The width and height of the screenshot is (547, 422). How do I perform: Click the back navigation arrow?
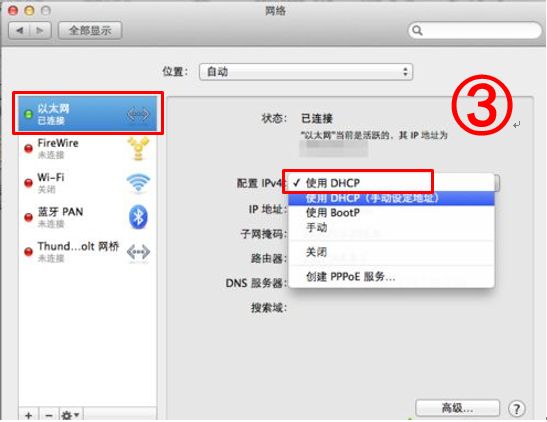coord(20,31)
